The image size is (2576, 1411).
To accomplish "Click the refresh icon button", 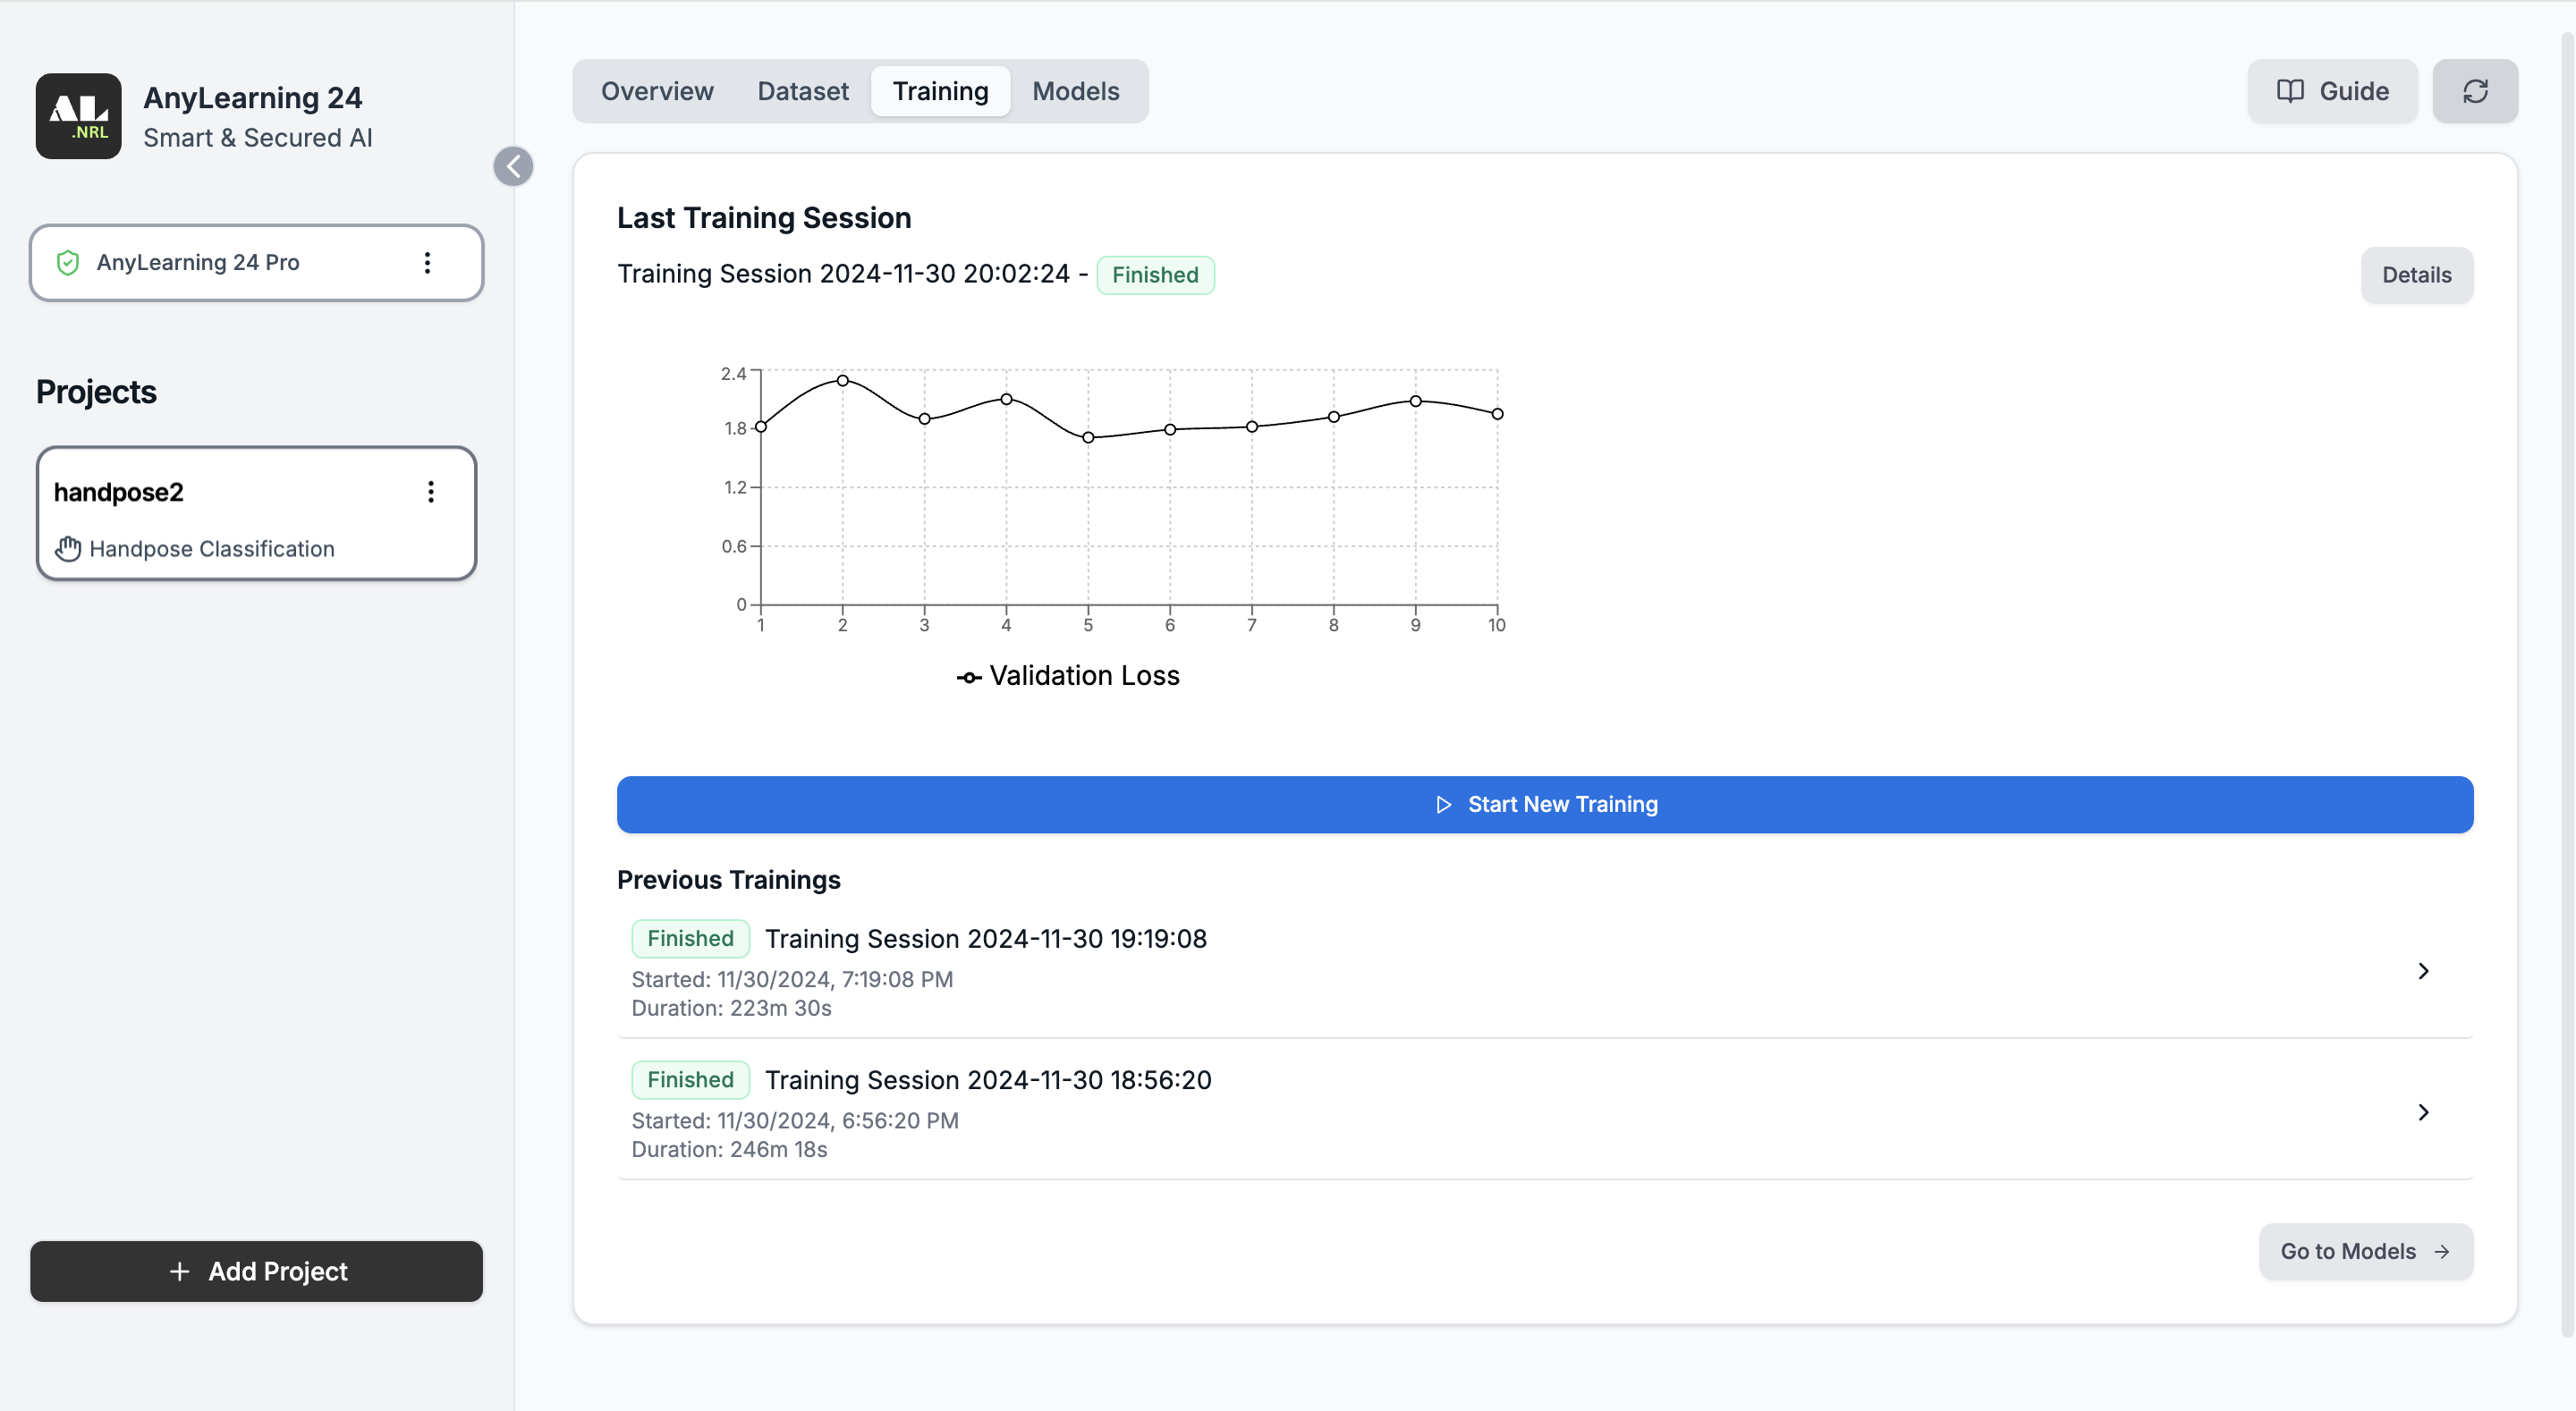I will (x=2474, y=91).
